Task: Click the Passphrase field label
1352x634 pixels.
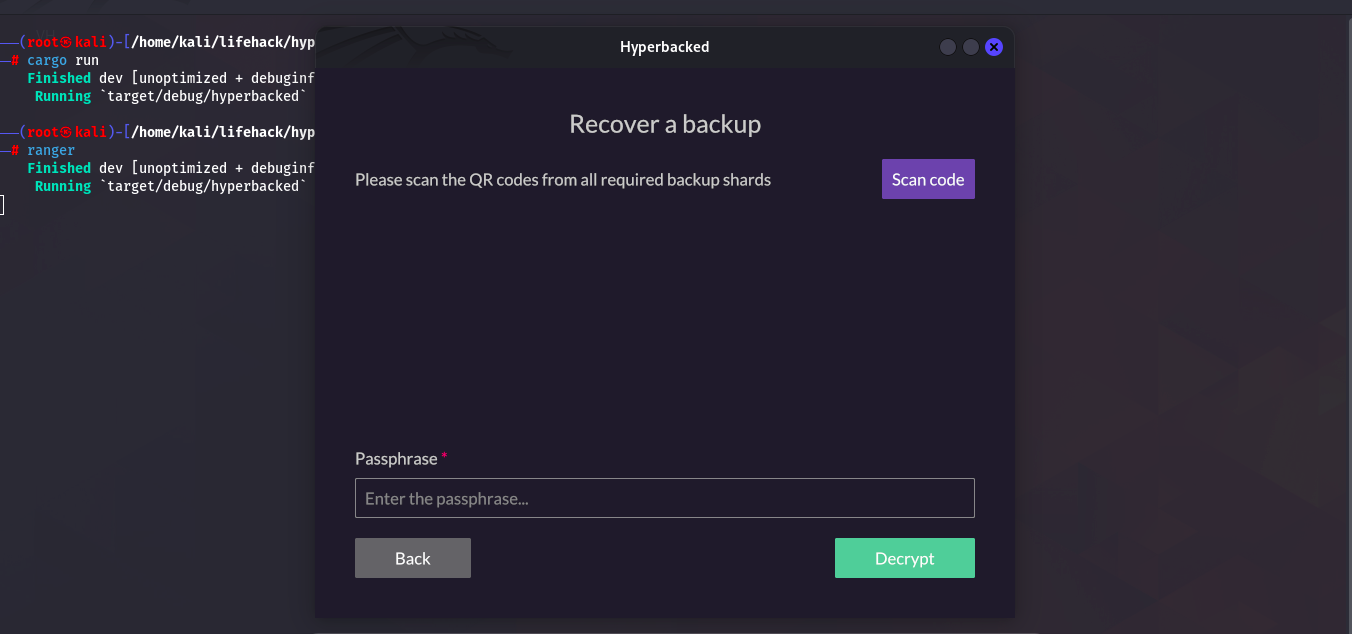Action: coord(396,458)
